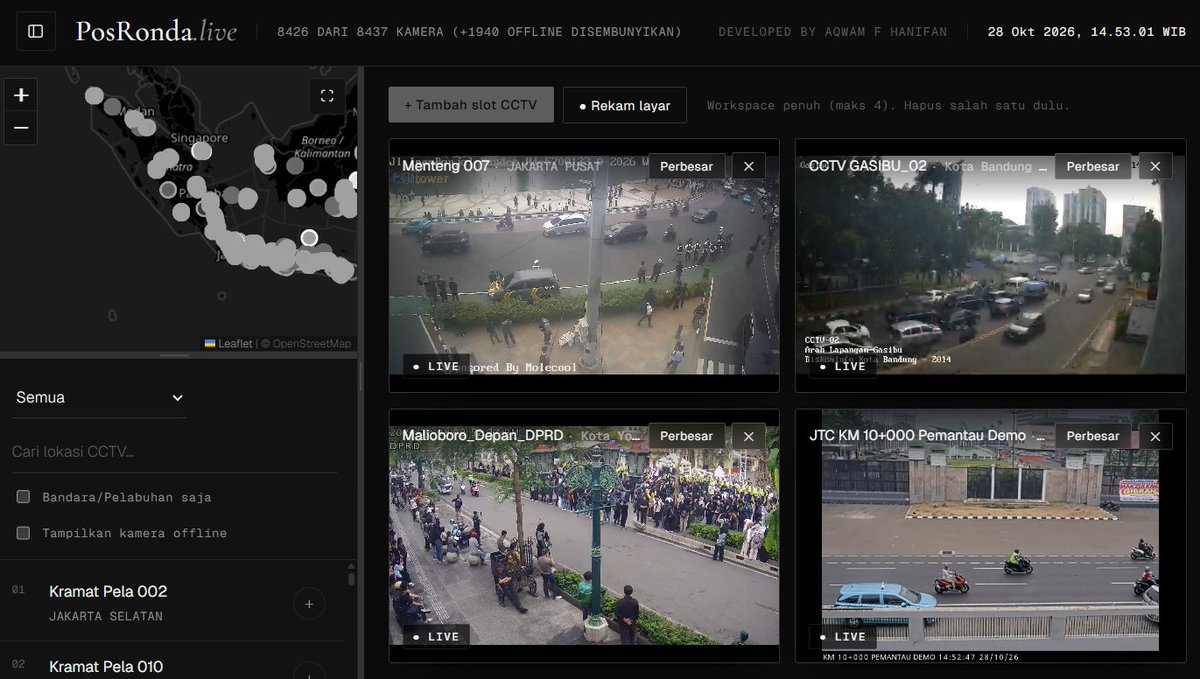Select the highlighted white-ringed map marker
Image resolution: width=1200 pixels, height=679 pixels.
coord(310,238)
